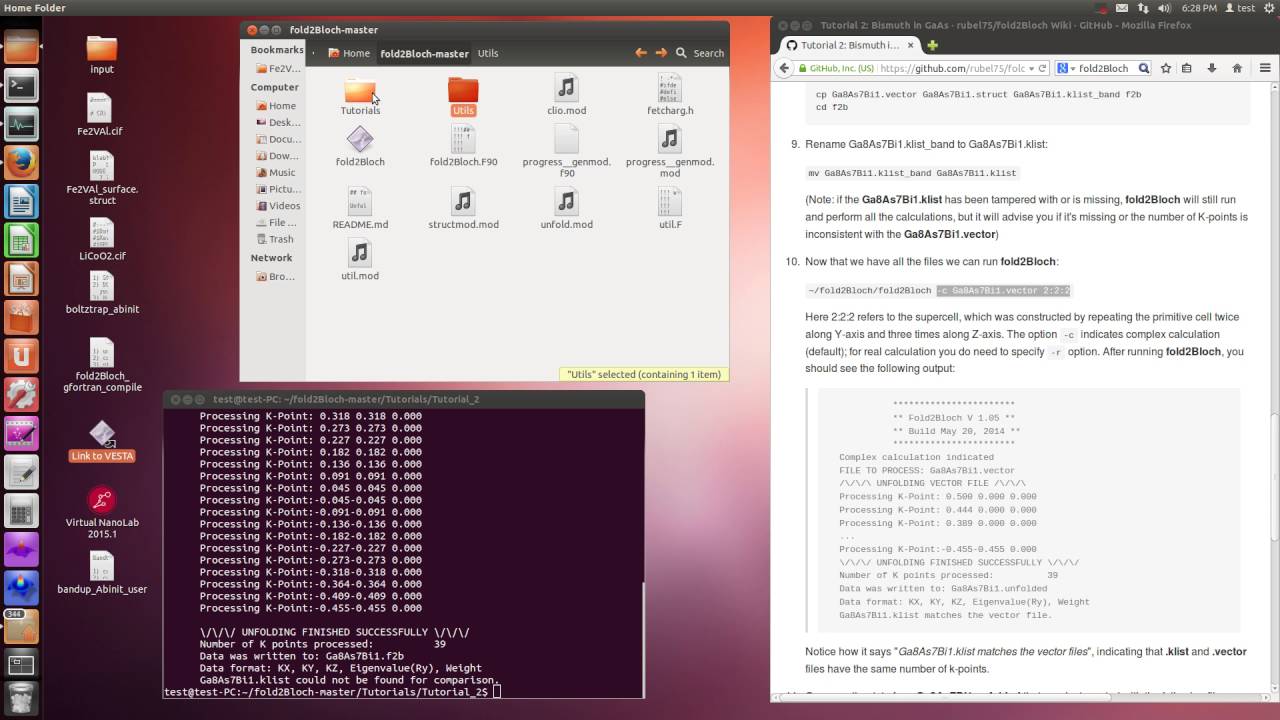Open Terminal from the launcher
This screenshot has width=1280, height=720.
(x=21, y=86)
